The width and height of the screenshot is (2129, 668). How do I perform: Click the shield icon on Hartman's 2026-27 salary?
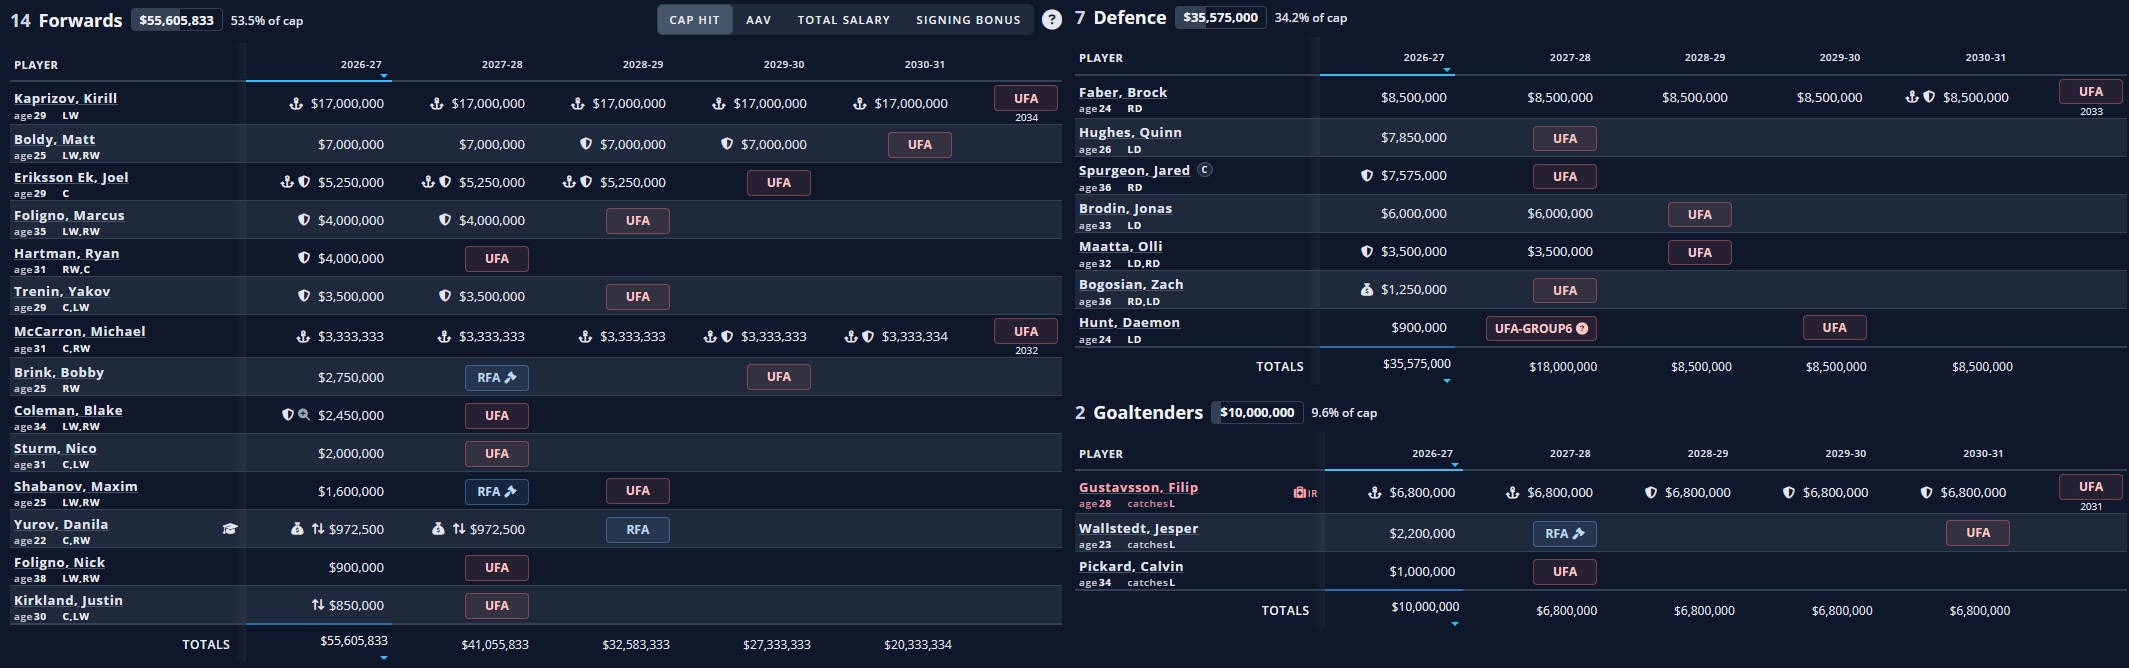click(304, 258)
